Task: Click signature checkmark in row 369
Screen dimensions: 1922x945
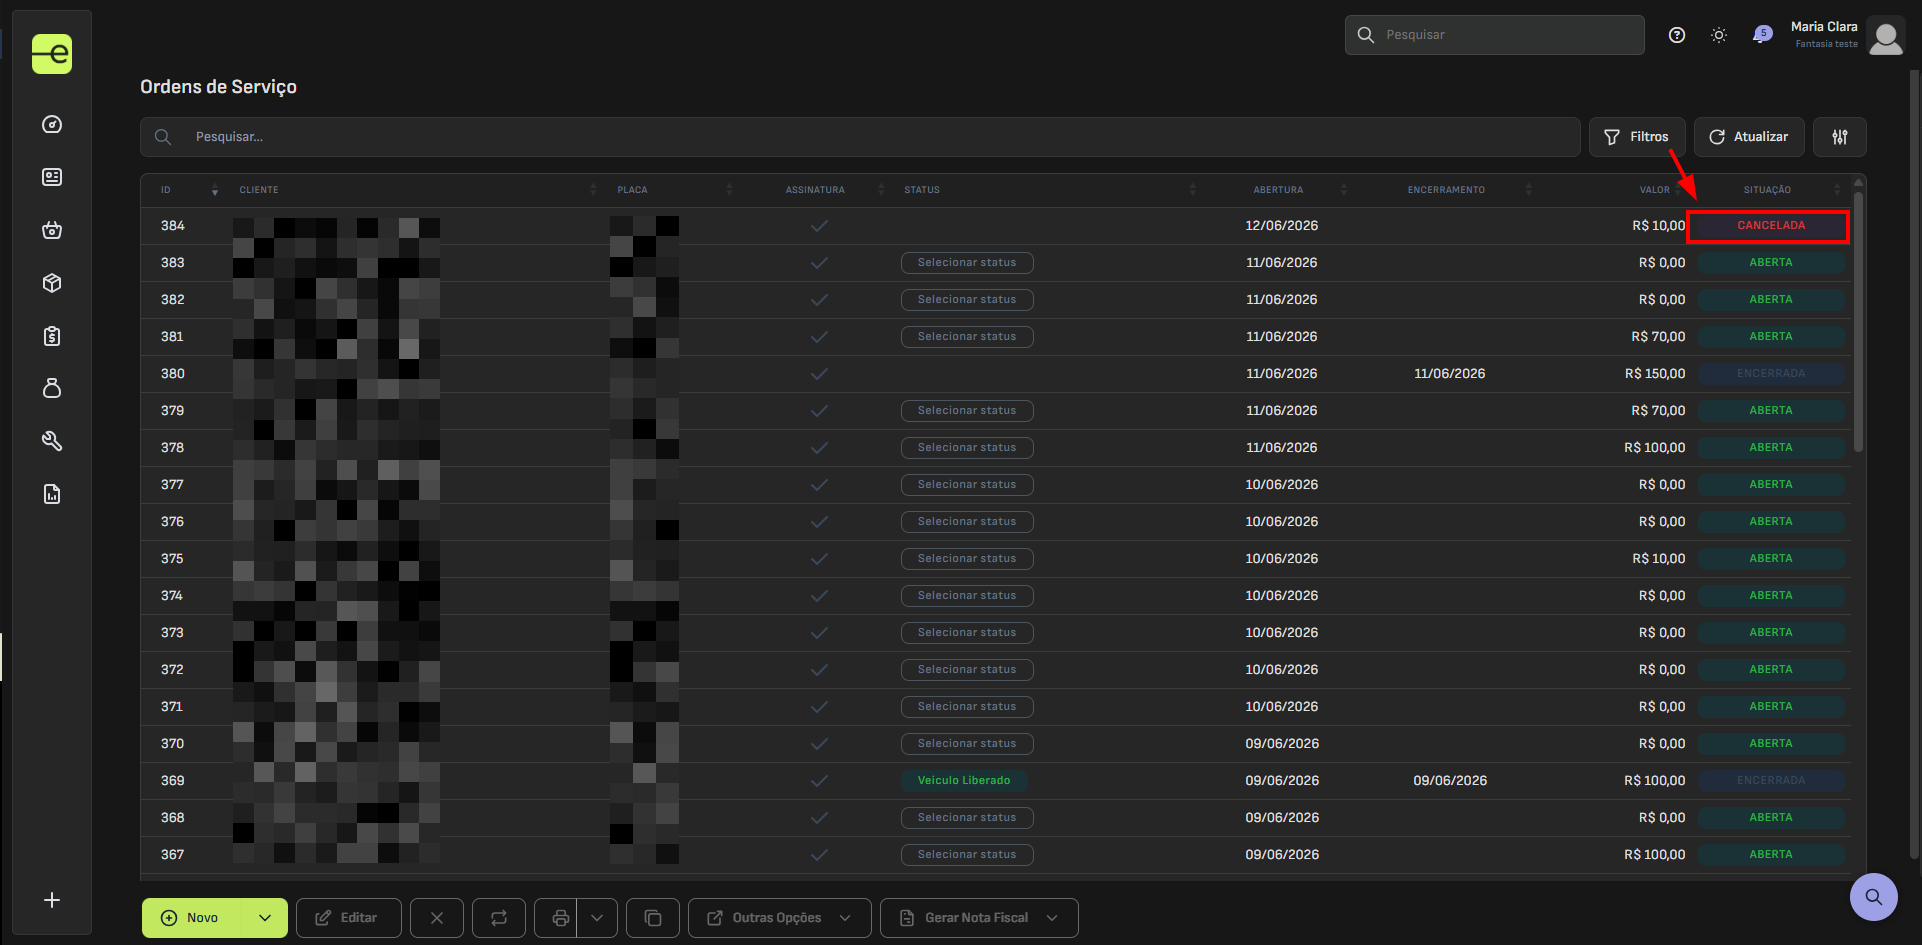Action: pos(819,781)
